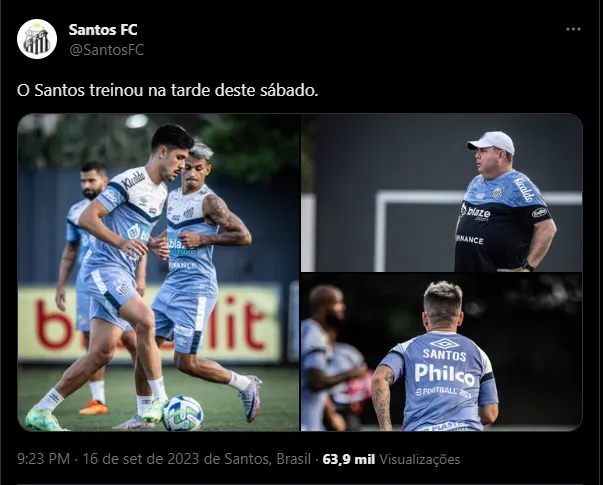Click the SANTOS text on jersey back
The height and width of the screenshot is (485, 603).
(x=444, y=354)
